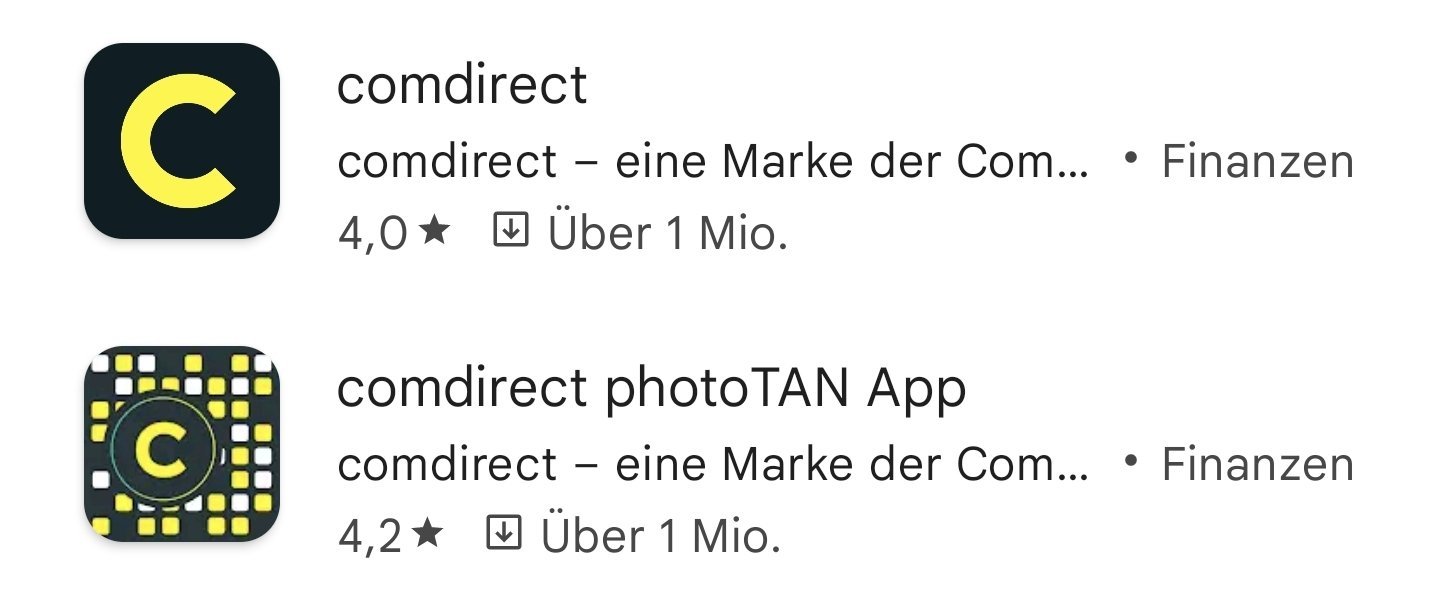Viewport: 1440px width, 603px height.
Task: Choose the Finanzen category on the comdirect row
Action: 1257,161
